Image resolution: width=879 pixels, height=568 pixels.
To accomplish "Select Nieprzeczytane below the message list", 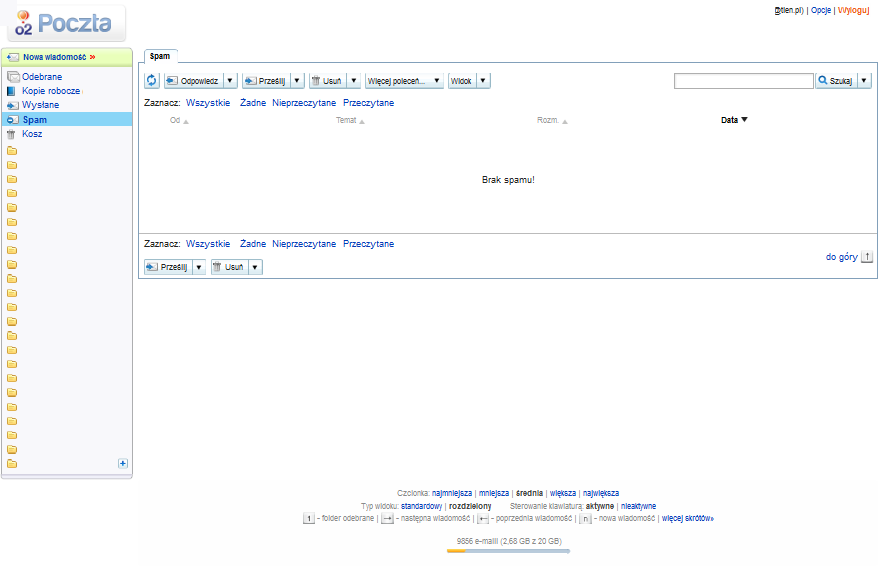I will [x=304, y=244].
